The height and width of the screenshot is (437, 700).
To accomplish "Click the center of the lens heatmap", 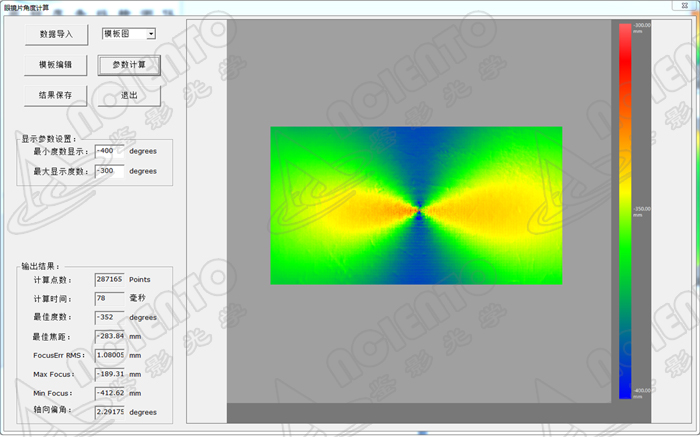I will tap(417, 206).
